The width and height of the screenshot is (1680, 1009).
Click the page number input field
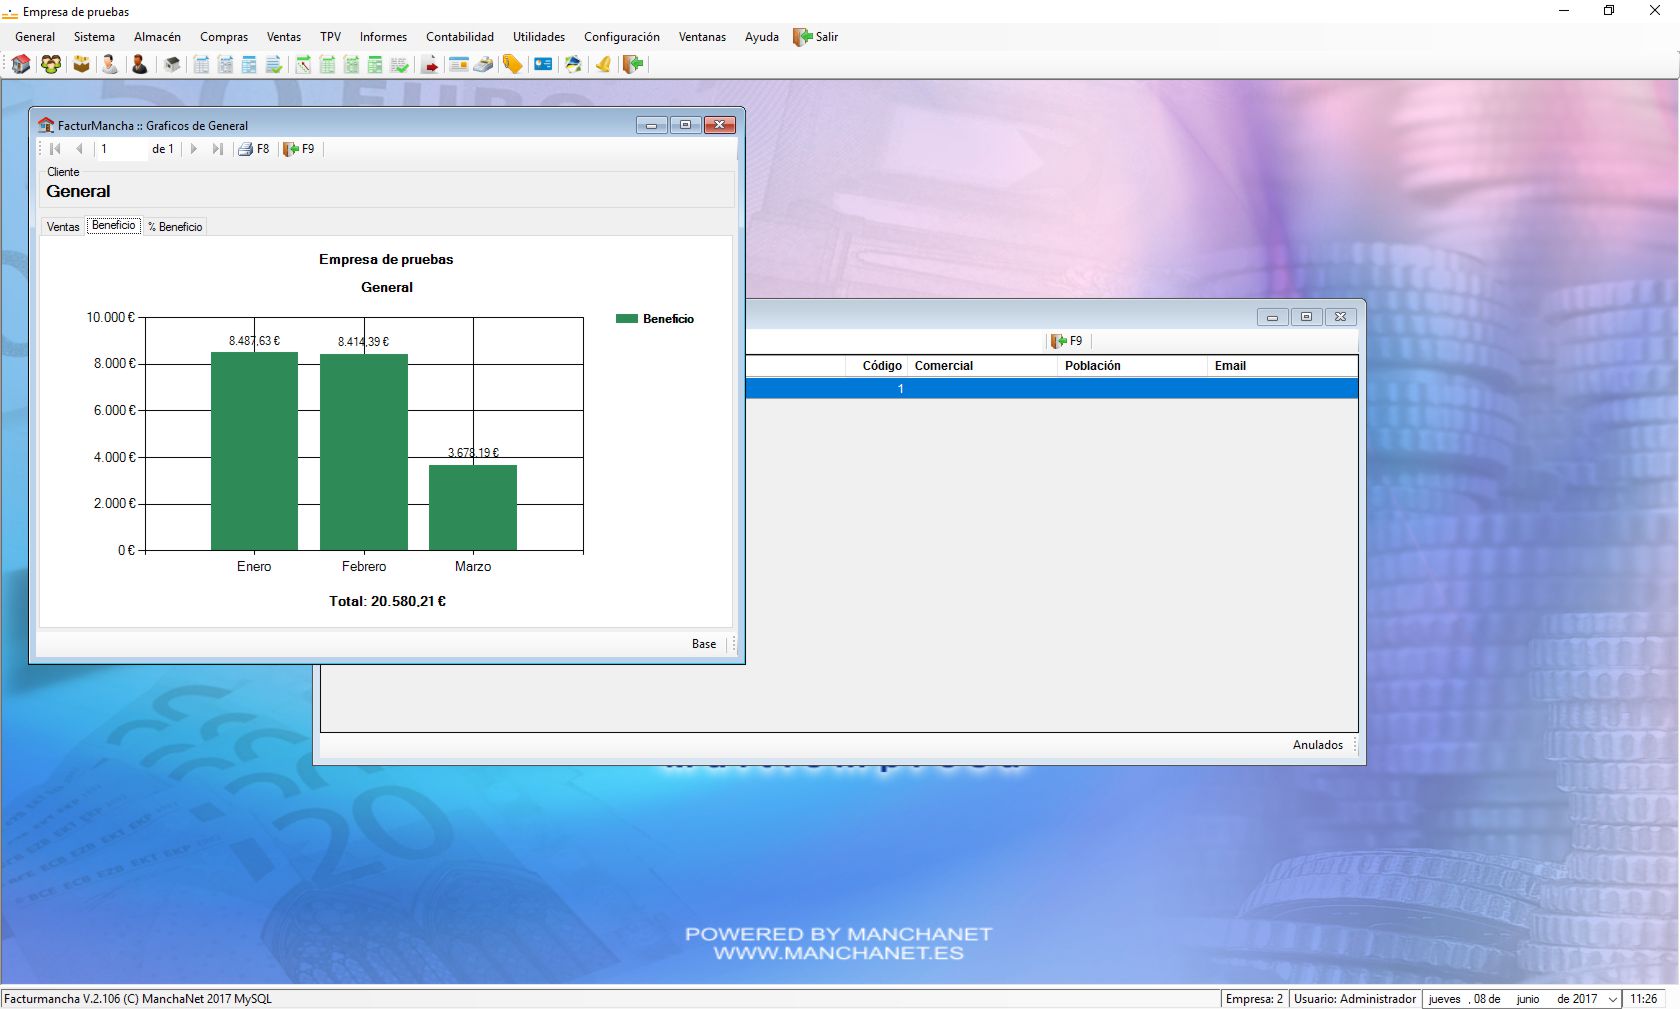point(121,149)
